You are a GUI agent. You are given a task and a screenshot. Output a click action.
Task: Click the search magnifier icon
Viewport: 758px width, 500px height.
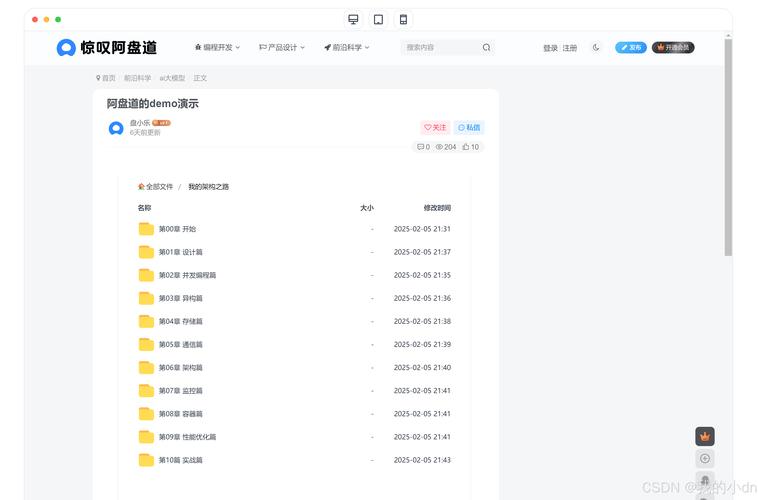click(486, 47)
